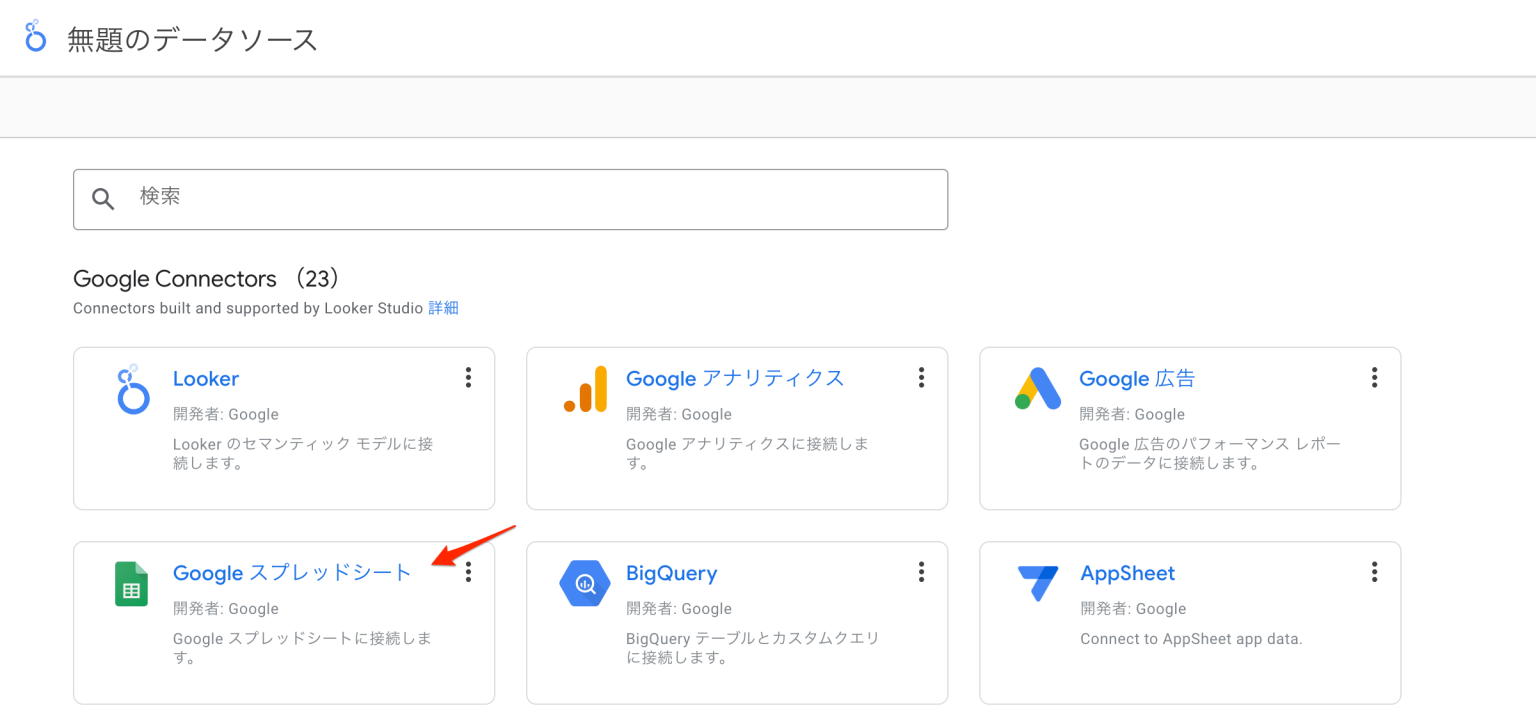This screenshot has height=724, width=1536.
Task: Click the magnifying glass search icon
Action: pyautogui.click(x=103, y=198)
